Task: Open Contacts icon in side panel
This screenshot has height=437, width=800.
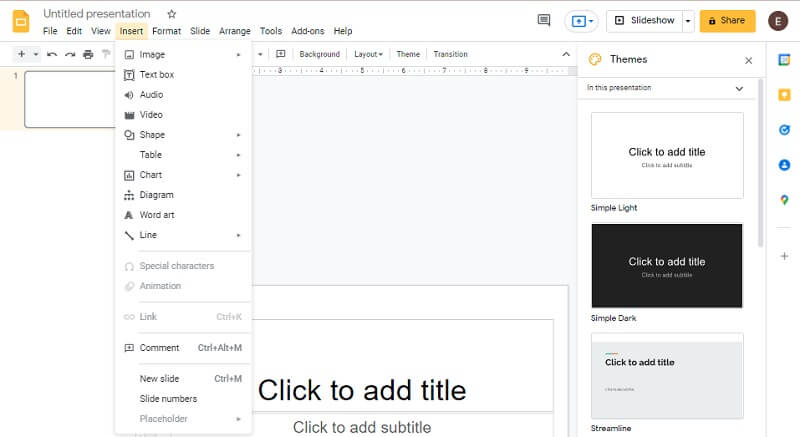Action: tap(785, 165)
